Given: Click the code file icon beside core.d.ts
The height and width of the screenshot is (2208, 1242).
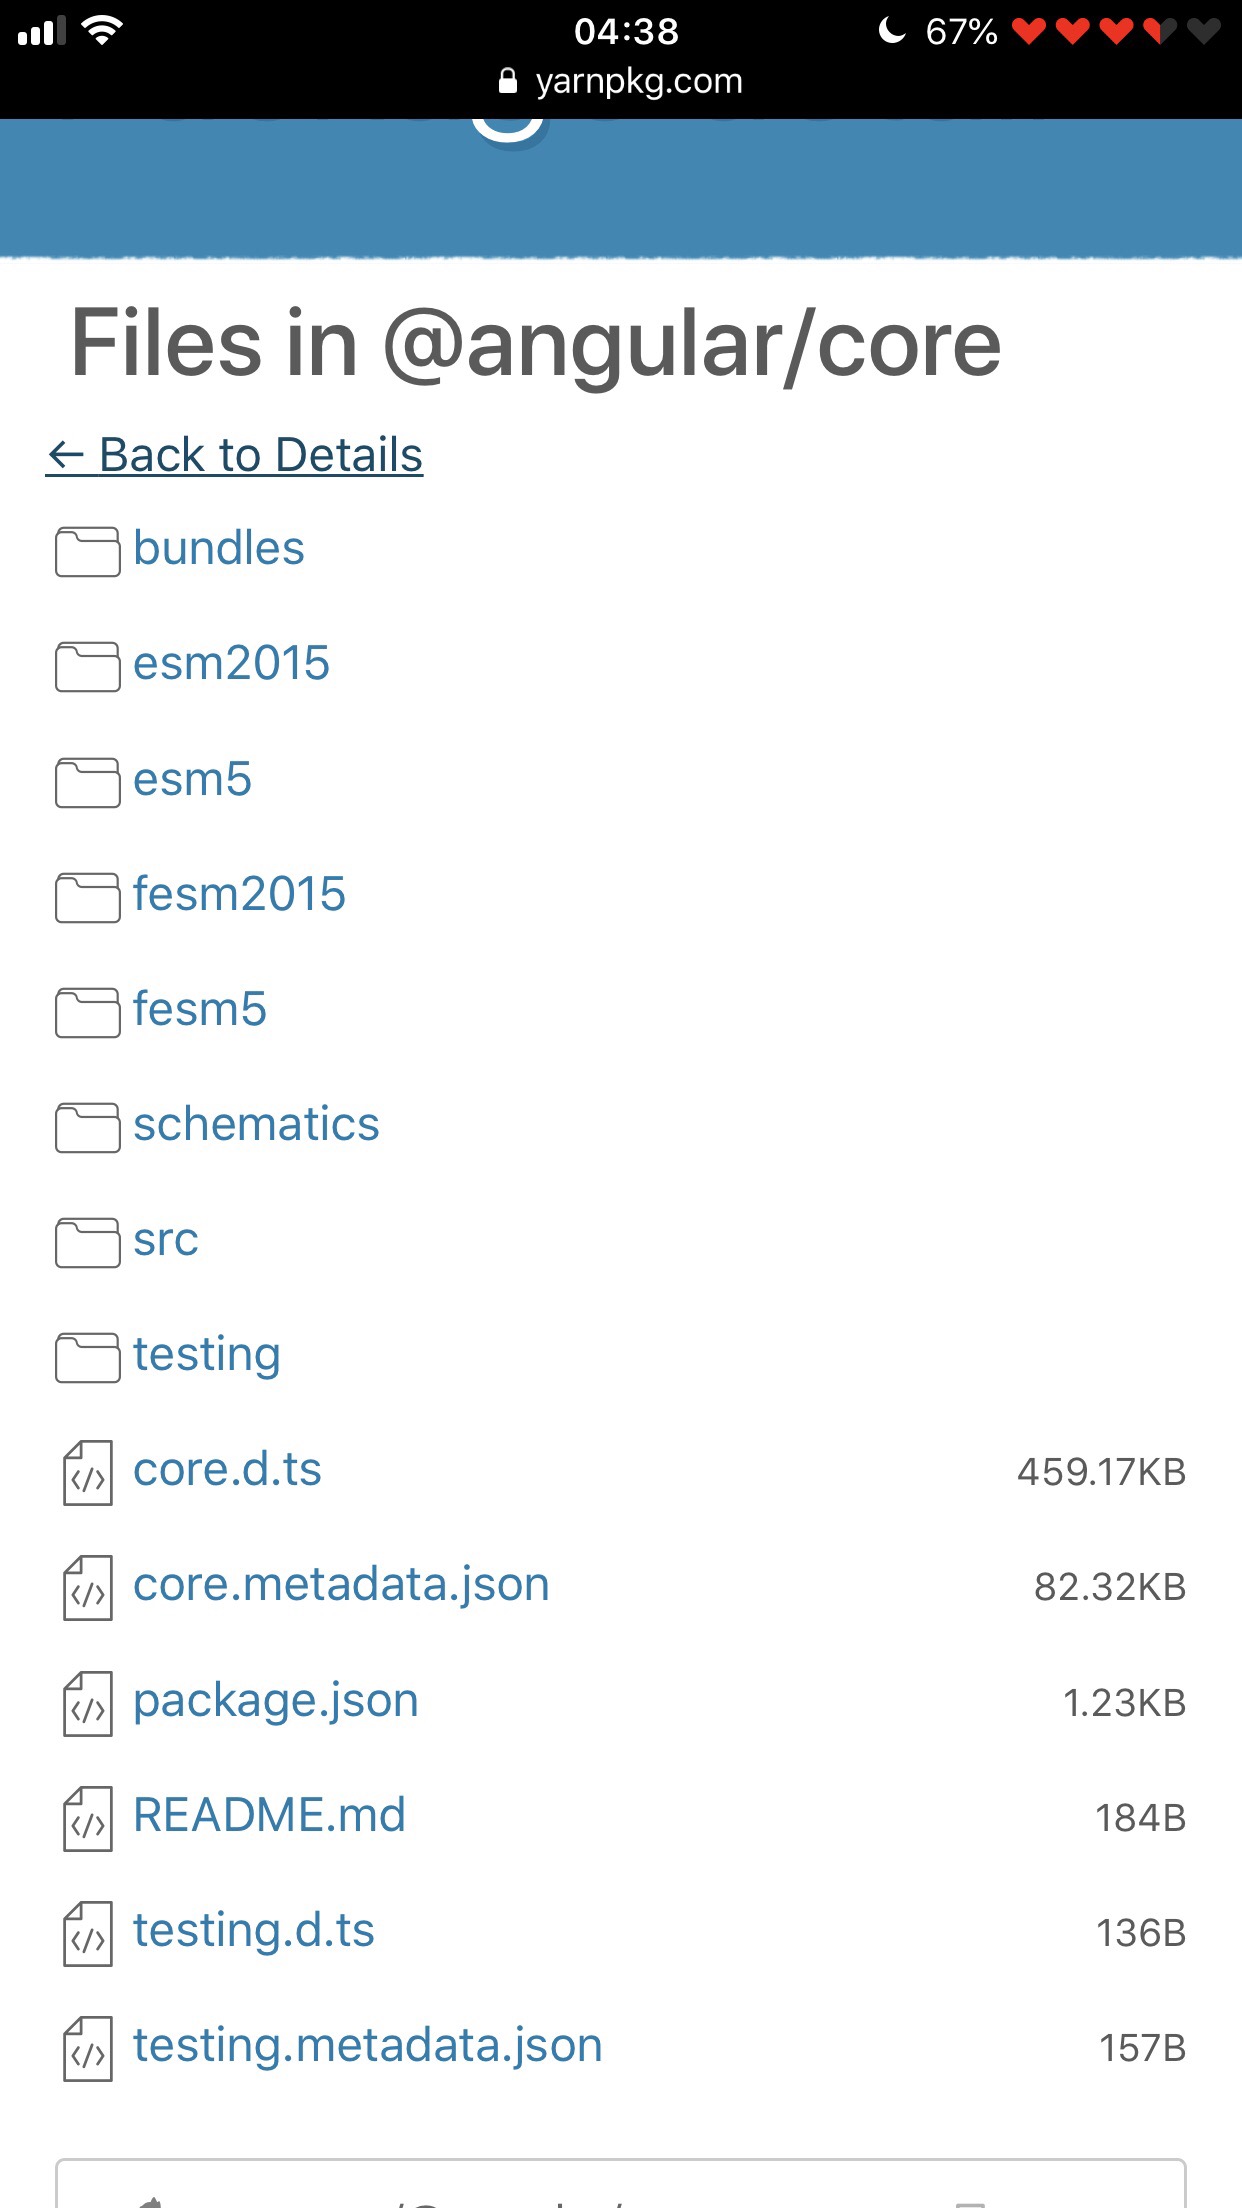Looking at the screenshot, I should click(x=87, y=1473).
